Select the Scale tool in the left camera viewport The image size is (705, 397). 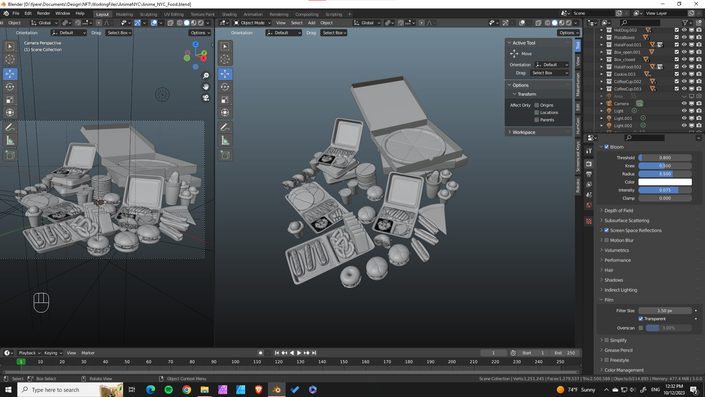pos(10,100)
